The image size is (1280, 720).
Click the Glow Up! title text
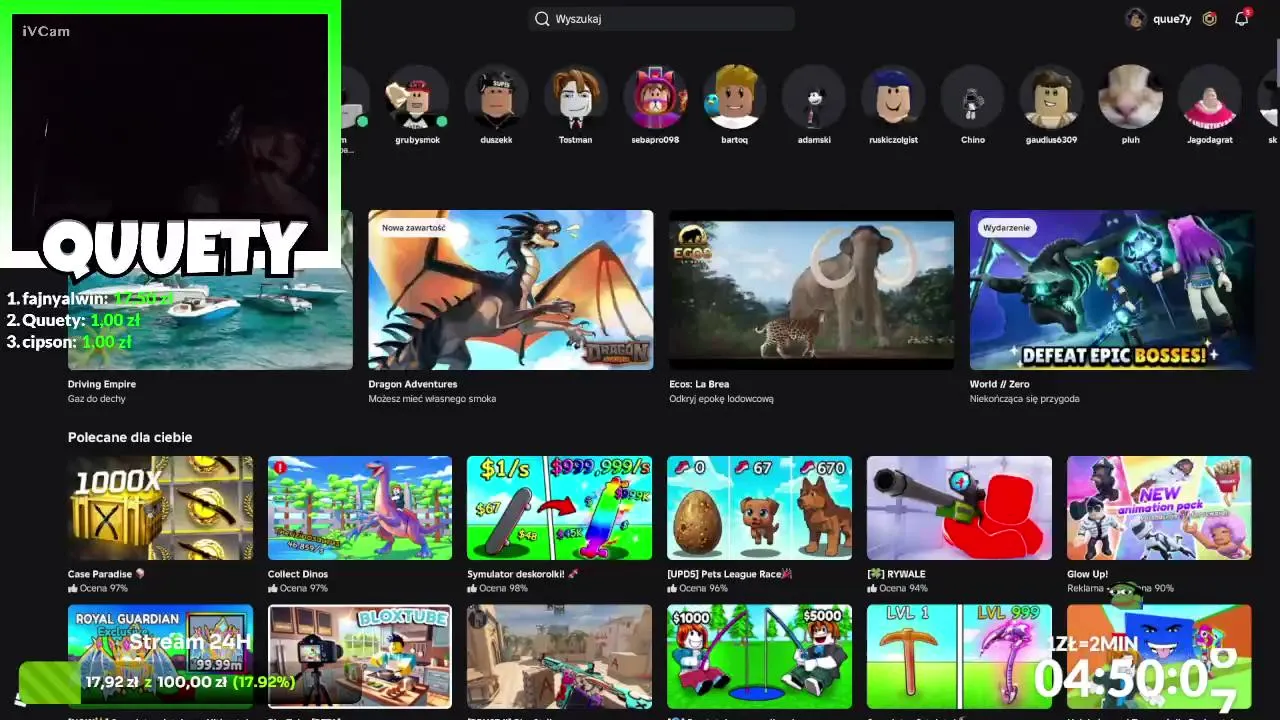coord(1086,574)
